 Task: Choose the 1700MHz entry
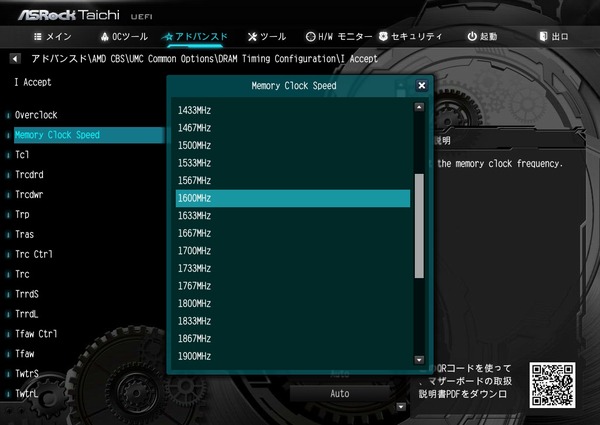pos(293,251)
